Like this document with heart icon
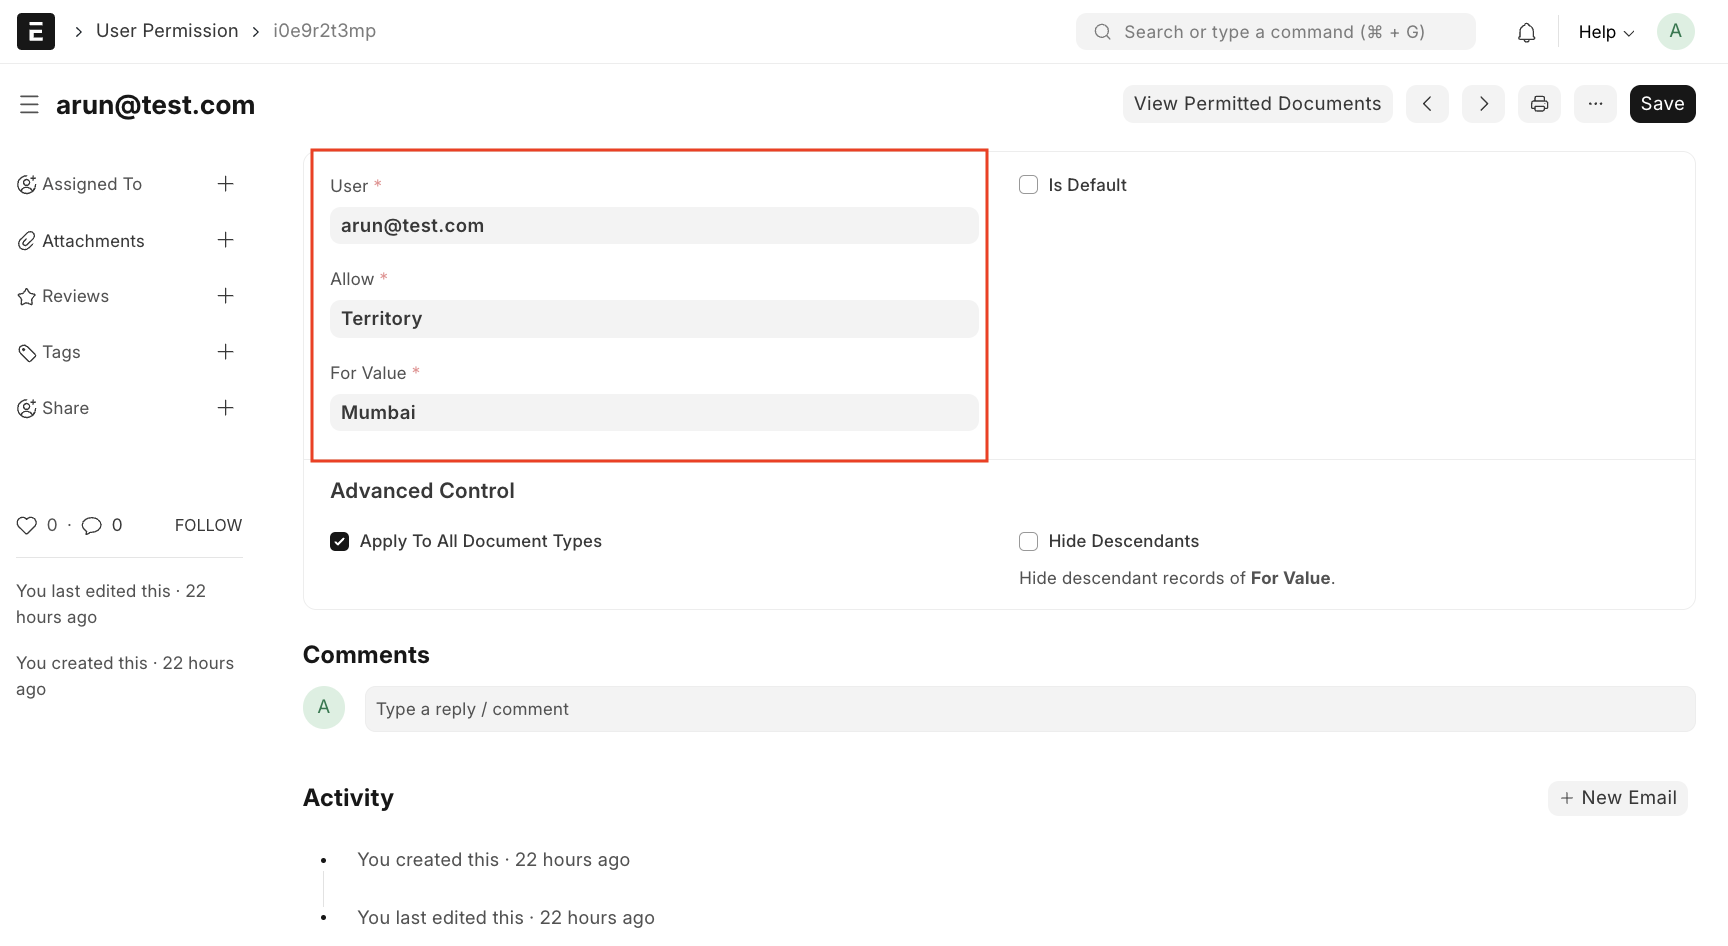This screenshot has height=946, width=1728. (27, 525)
